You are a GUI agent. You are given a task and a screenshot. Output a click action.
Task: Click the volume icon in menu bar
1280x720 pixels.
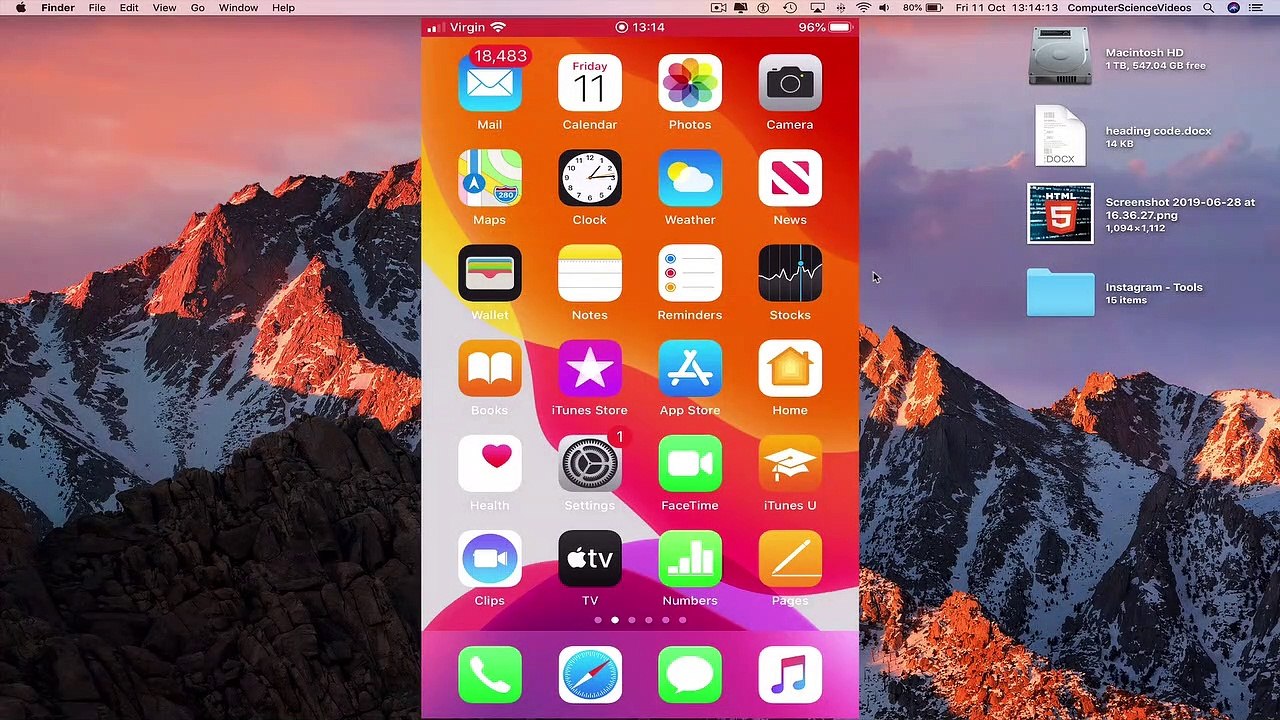(885, 8)
